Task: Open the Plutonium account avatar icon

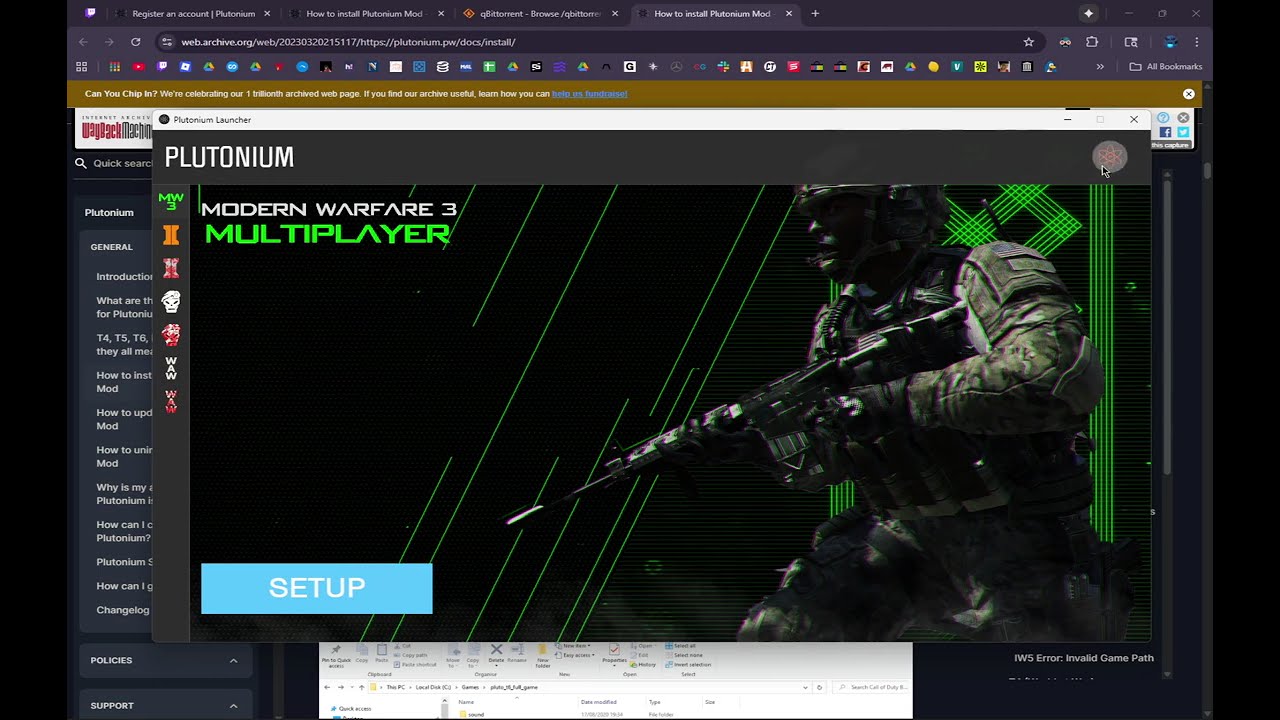Action: 1109,157
